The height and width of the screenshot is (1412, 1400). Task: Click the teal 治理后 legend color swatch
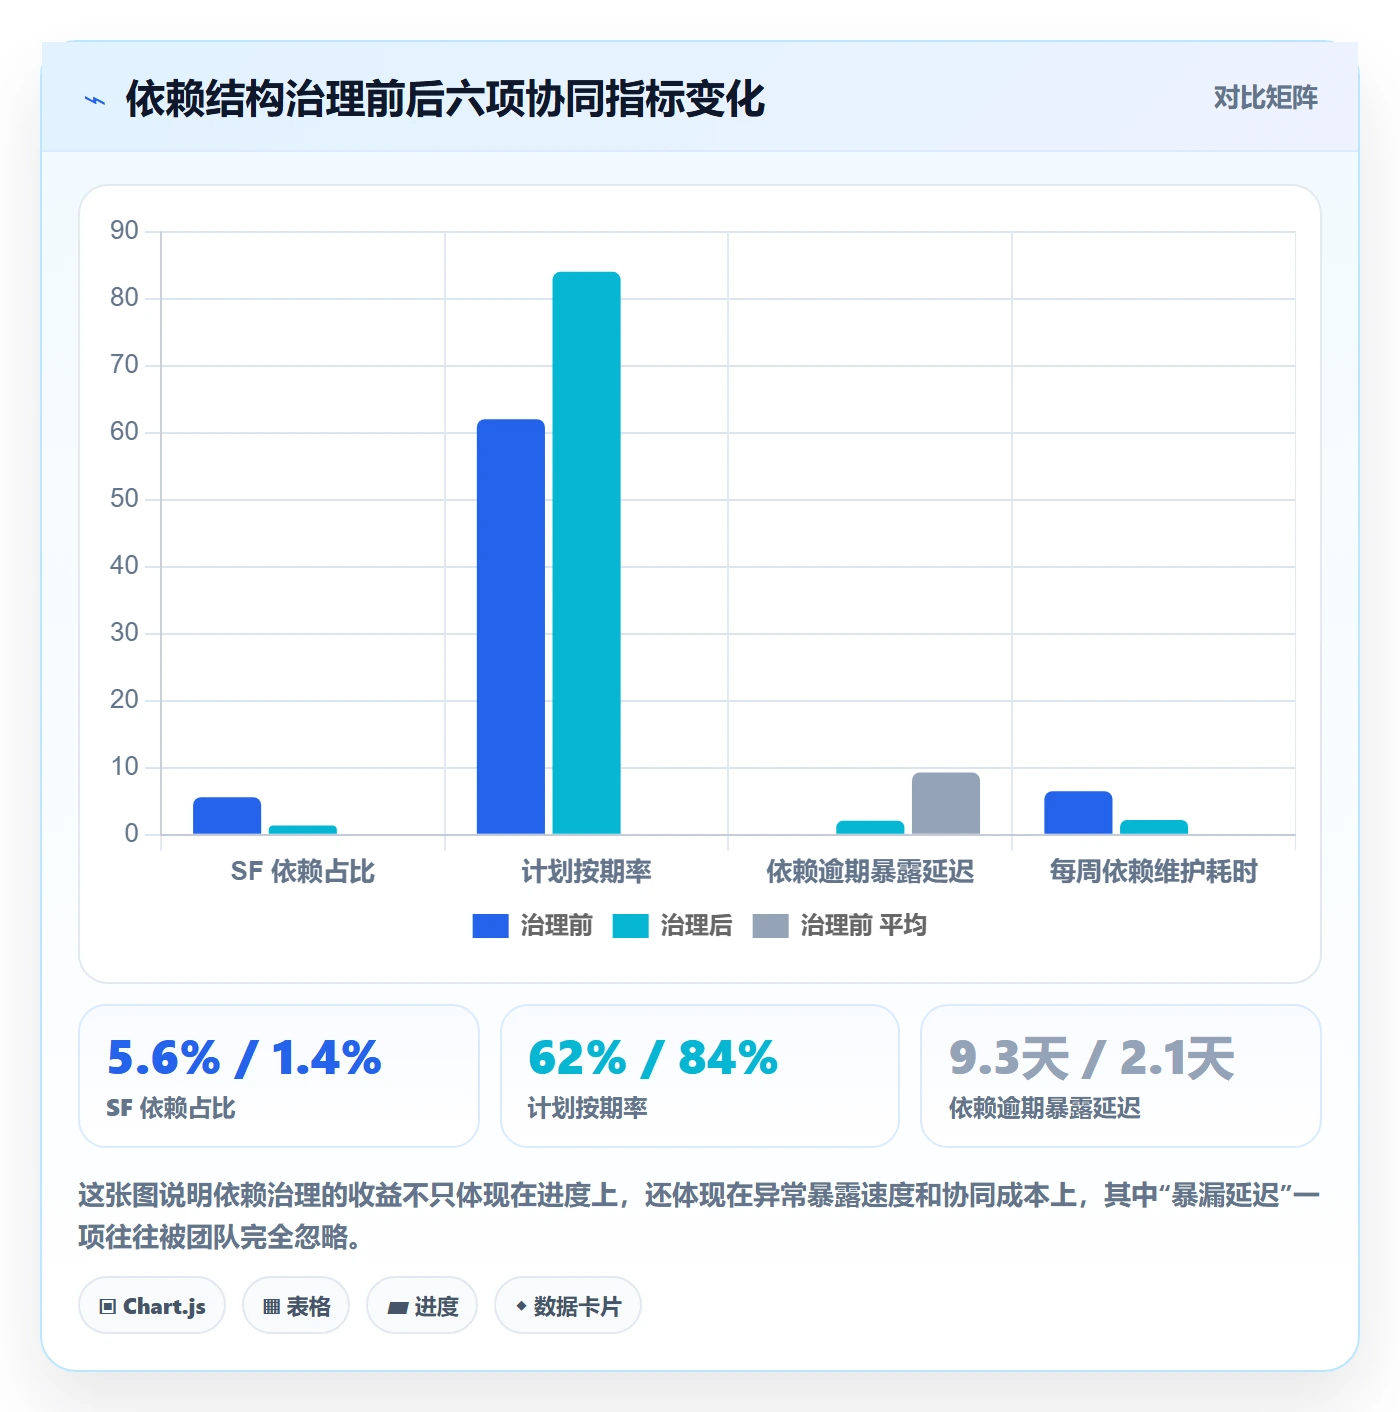click(x=630, y=926)
